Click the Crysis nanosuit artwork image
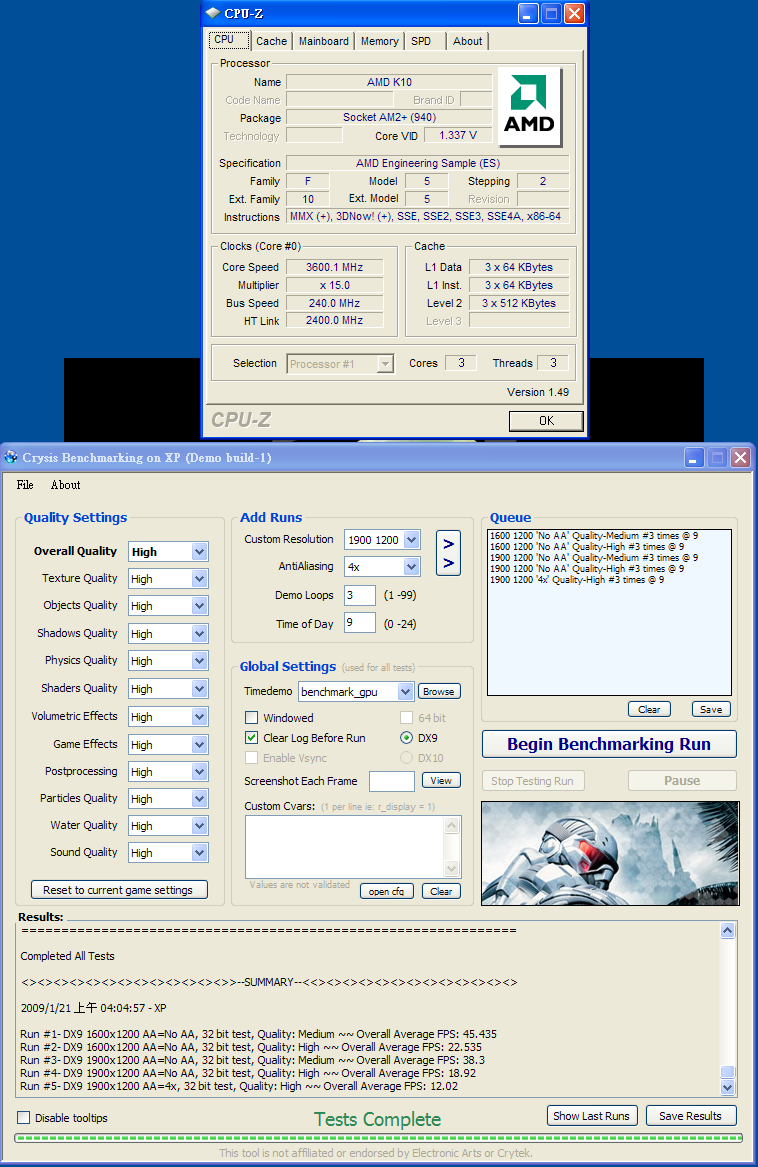The height and width of the screenshot is (1167, 758). 610,853
